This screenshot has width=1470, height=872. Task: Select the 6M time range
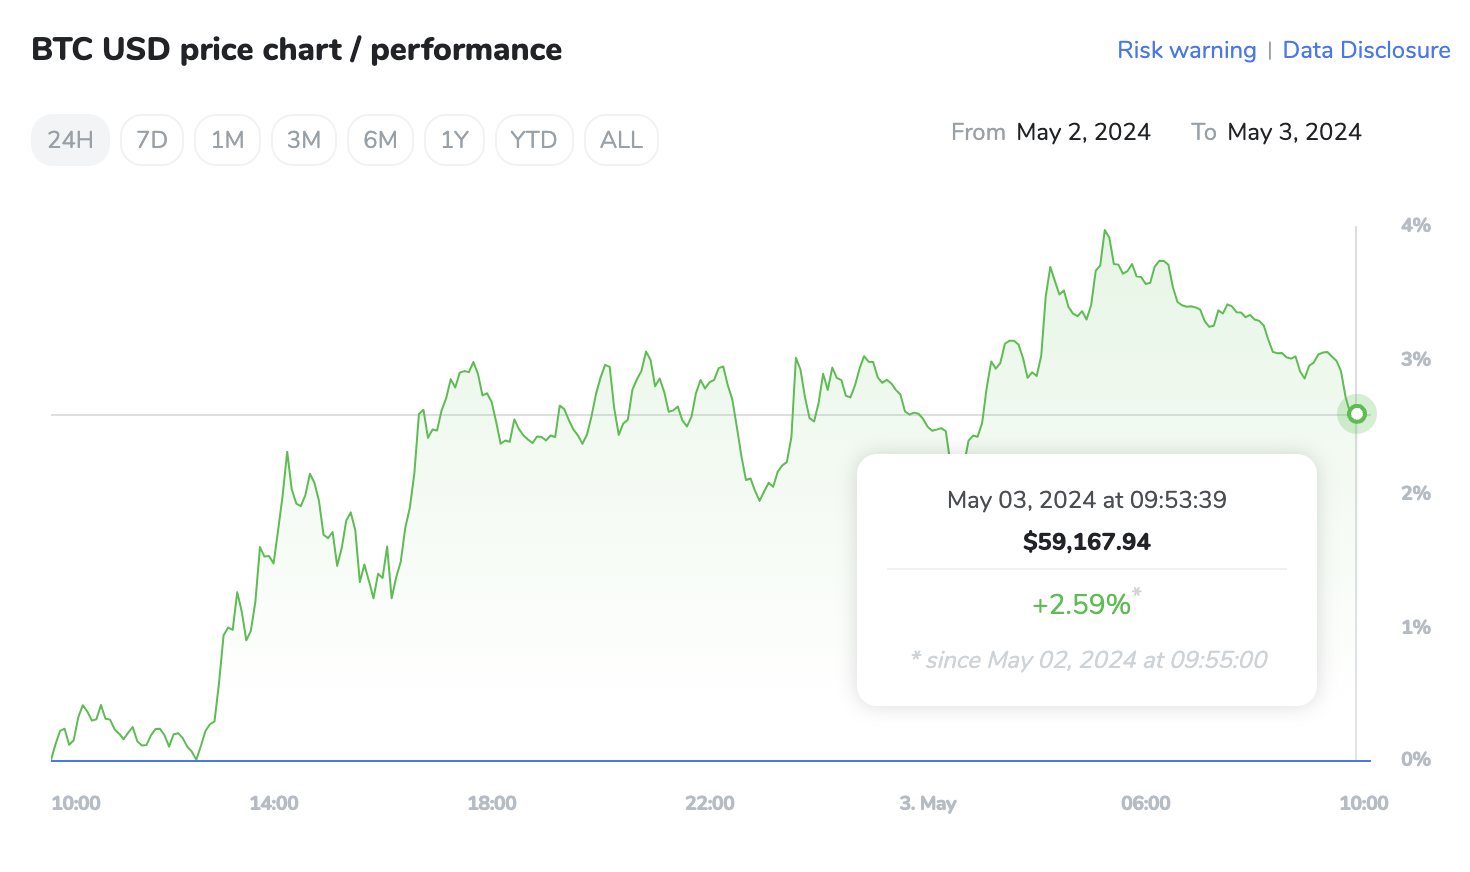380,139
